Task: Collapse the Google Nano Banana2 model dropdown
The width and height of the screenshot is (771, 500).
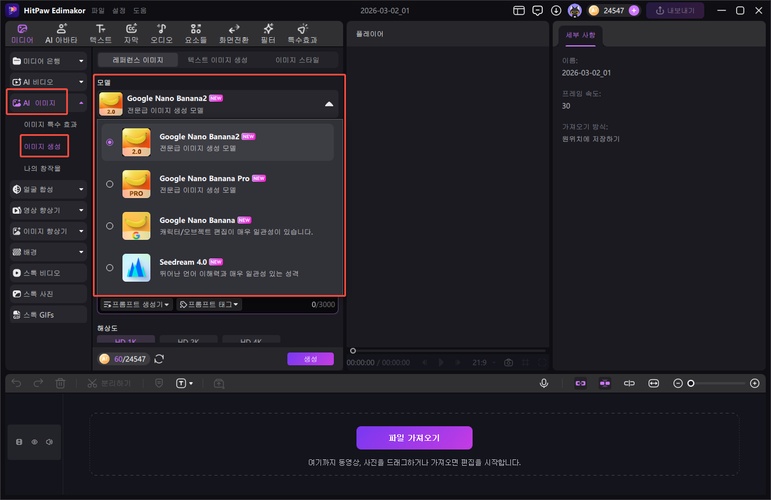Action: click(329, 104)
